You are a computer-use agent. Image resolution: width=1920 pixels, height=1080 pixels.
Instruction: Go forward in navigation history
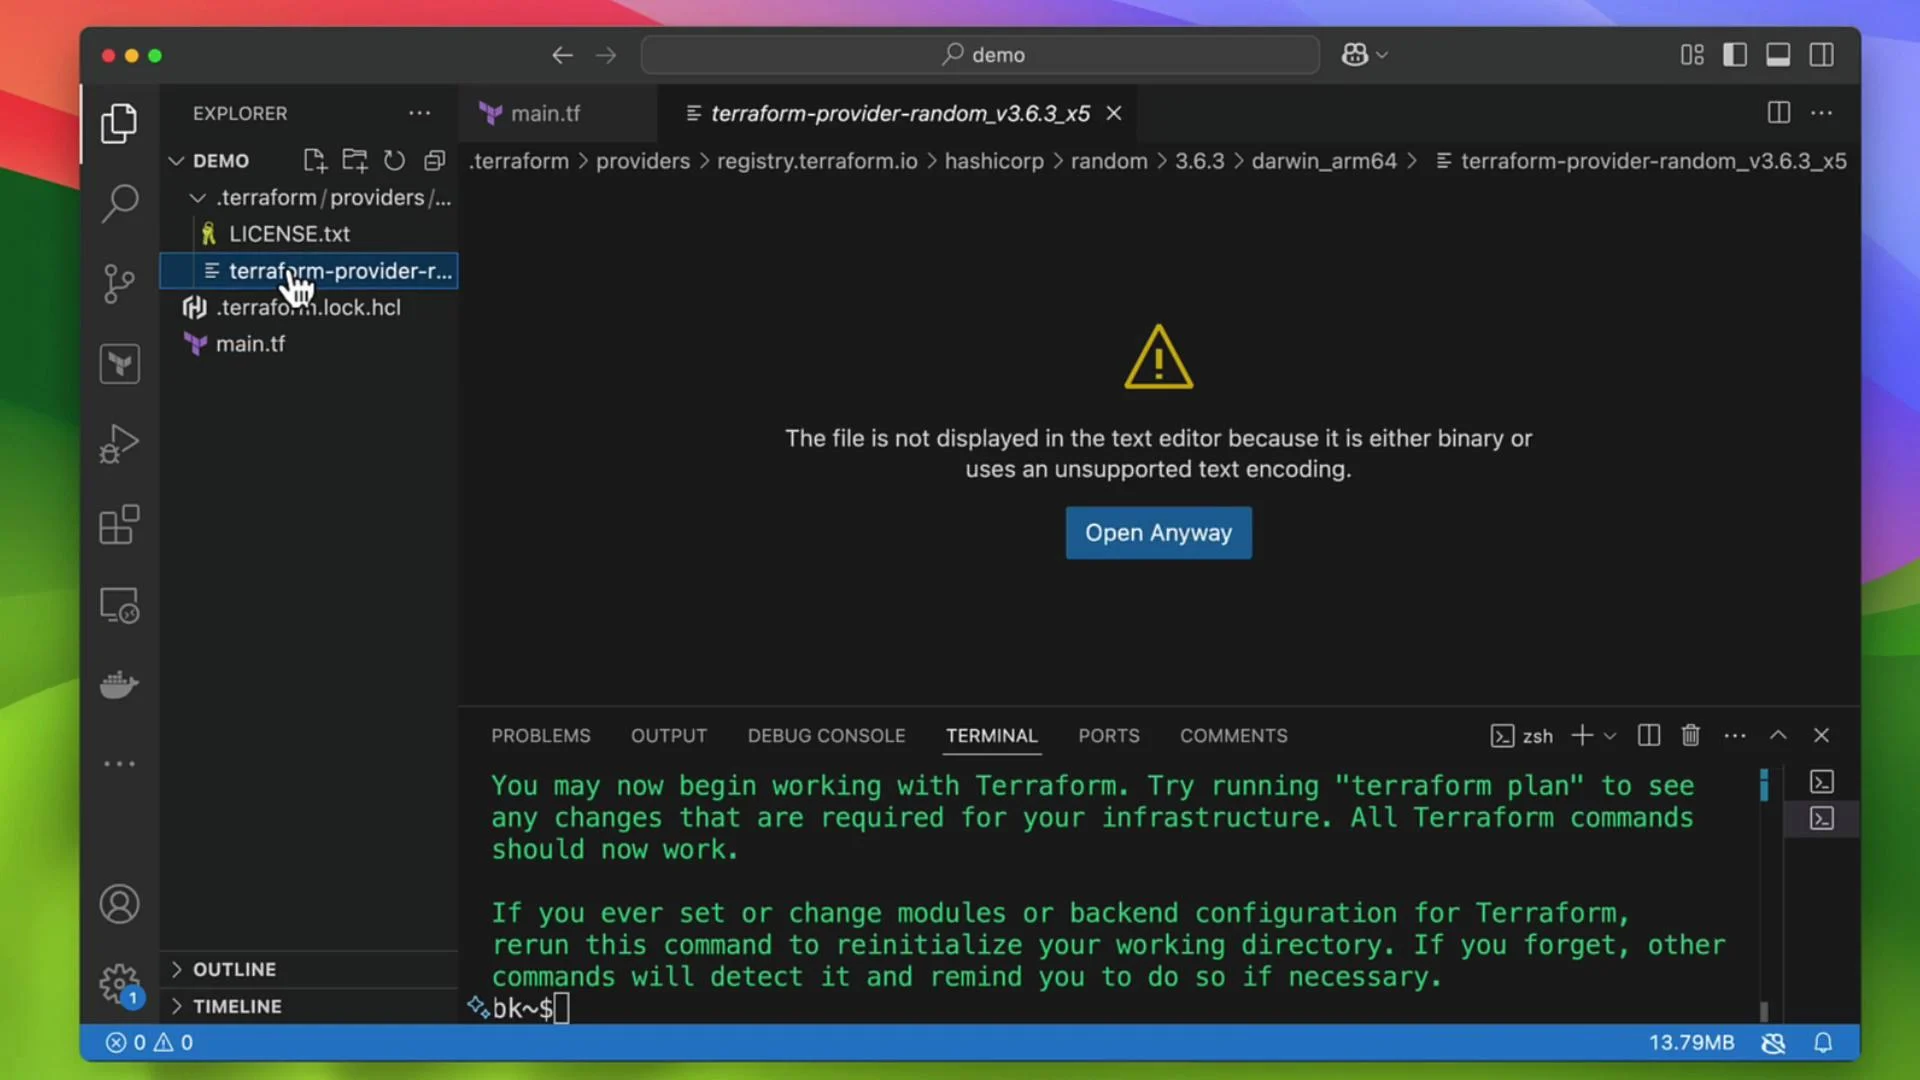pos(606,55)
